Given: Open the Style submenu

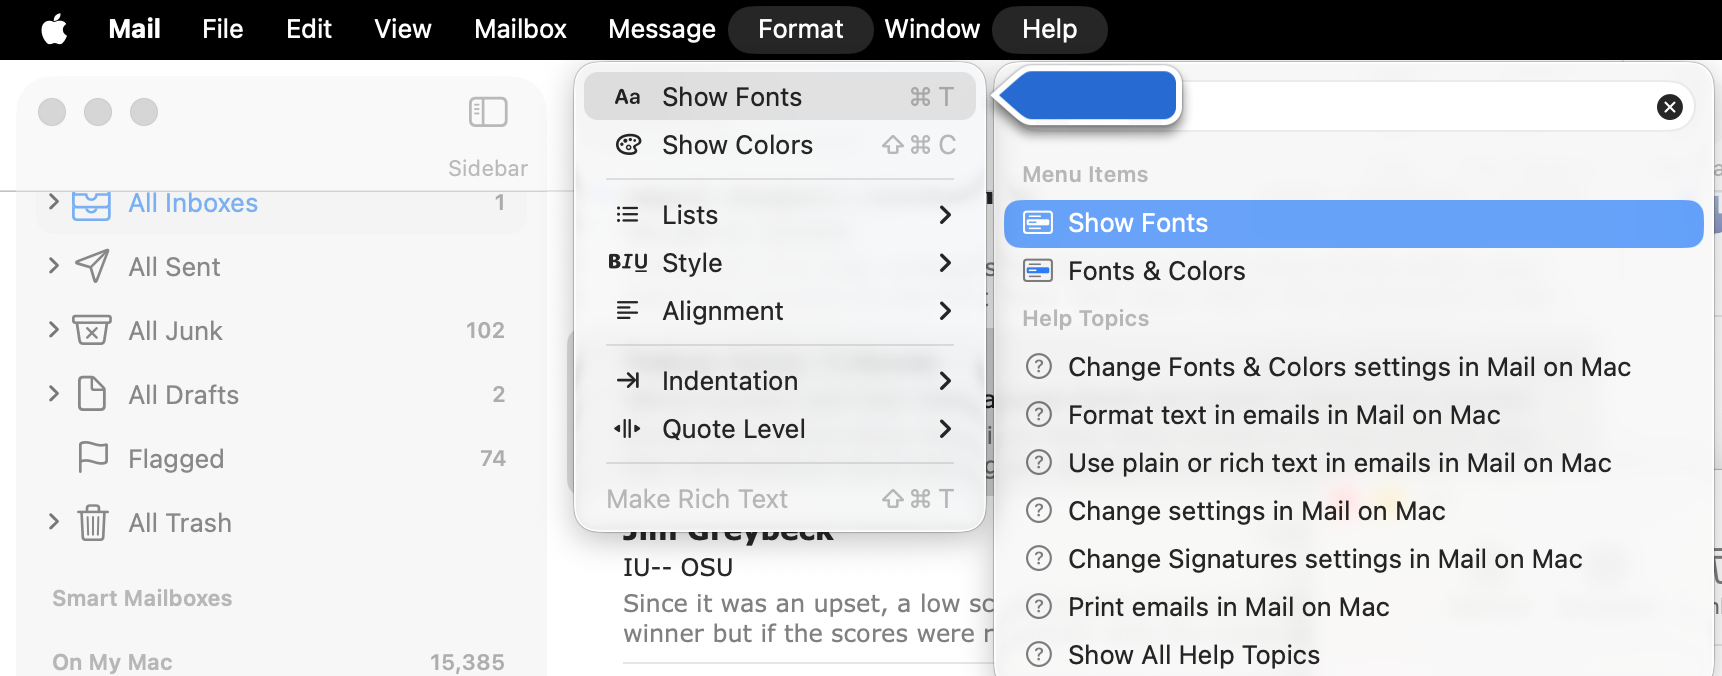Looking at the screenshot, I should tap(780, 263).
